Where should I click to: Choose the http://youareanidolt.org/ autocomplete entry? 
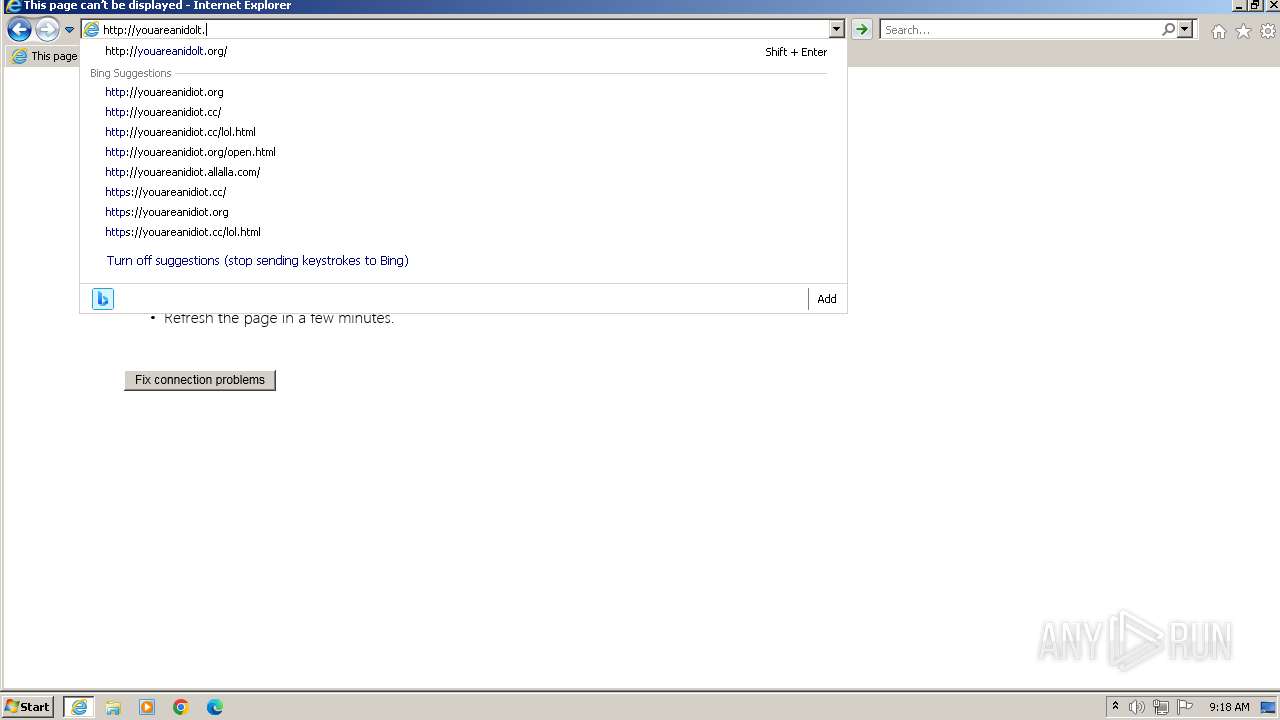coord(463,51)
